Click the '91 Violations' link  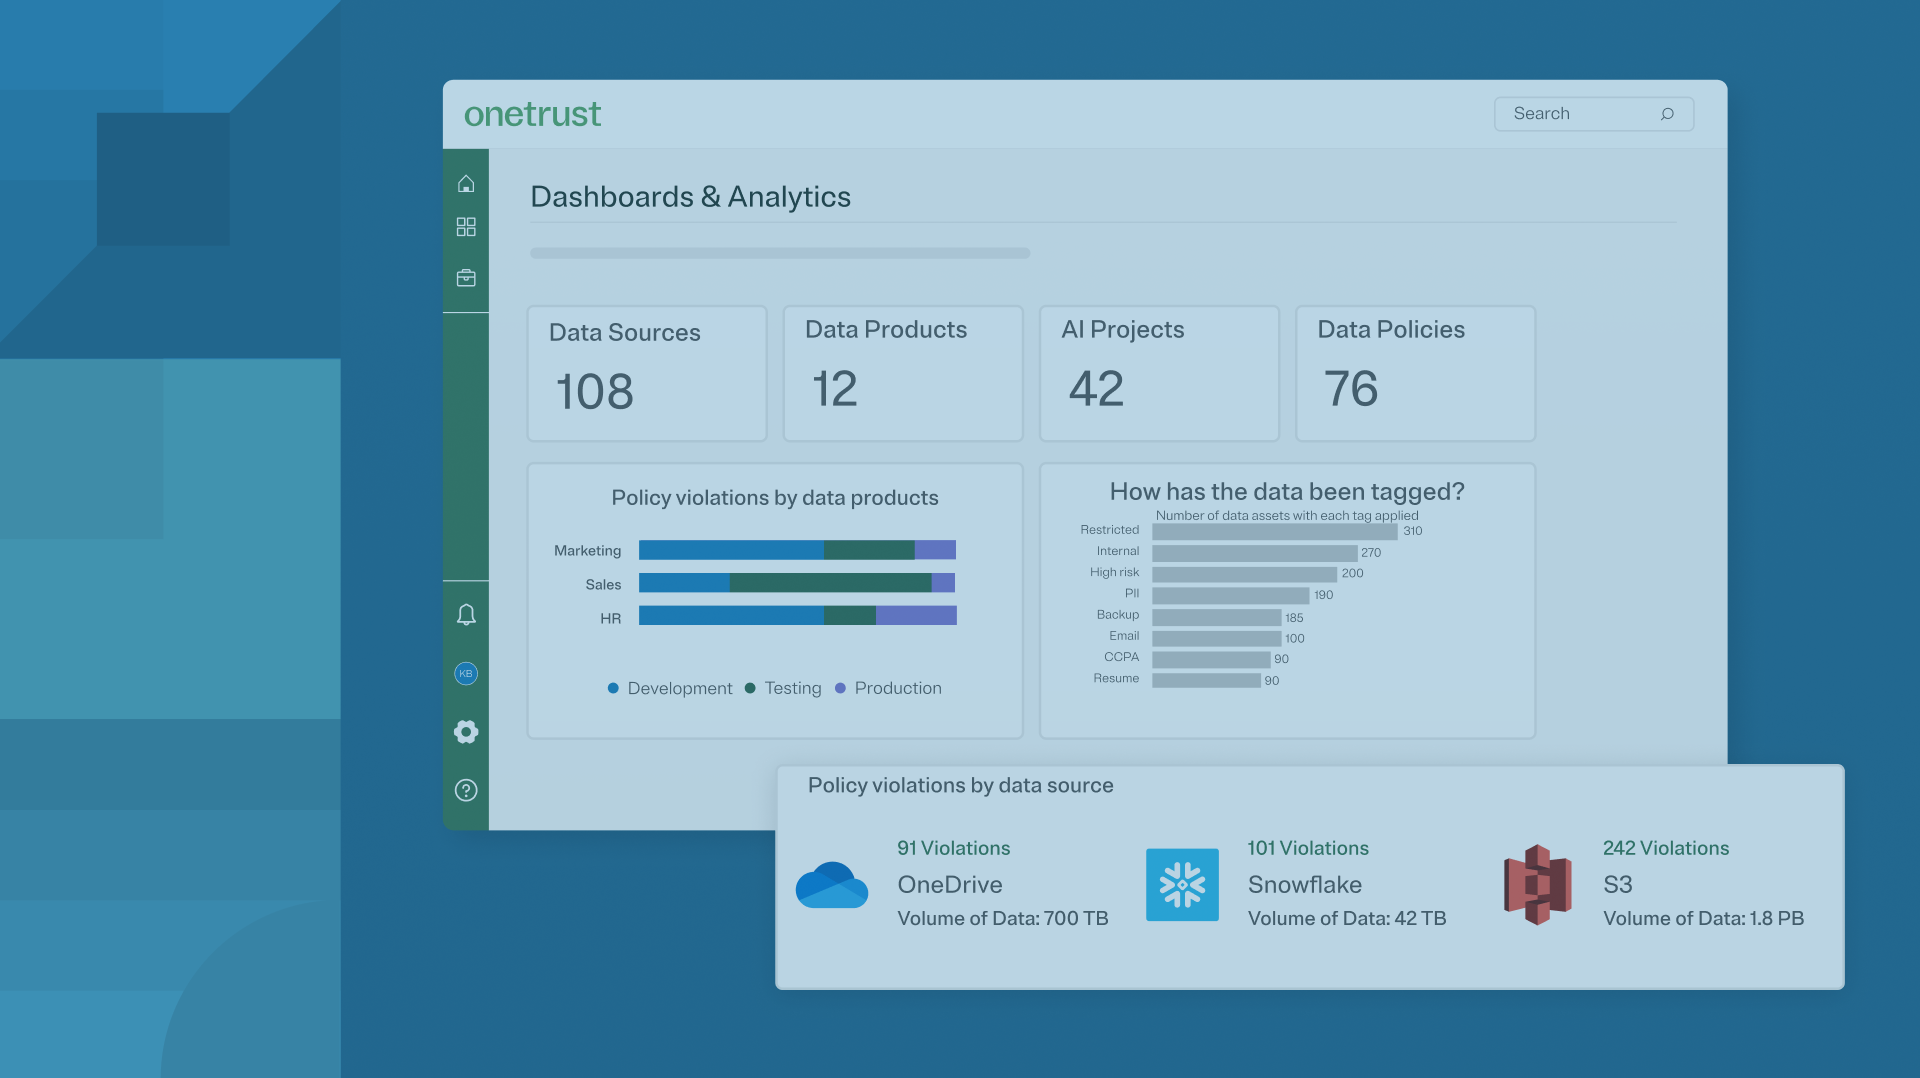[x=953, y=848]
